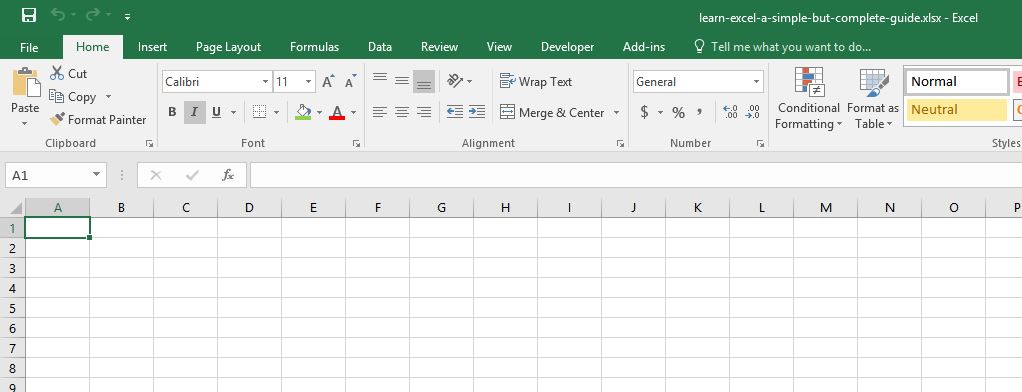The image size is (1022, 392).
Task: Open the Font group dialog launcher
Action: tap(357, 143)
